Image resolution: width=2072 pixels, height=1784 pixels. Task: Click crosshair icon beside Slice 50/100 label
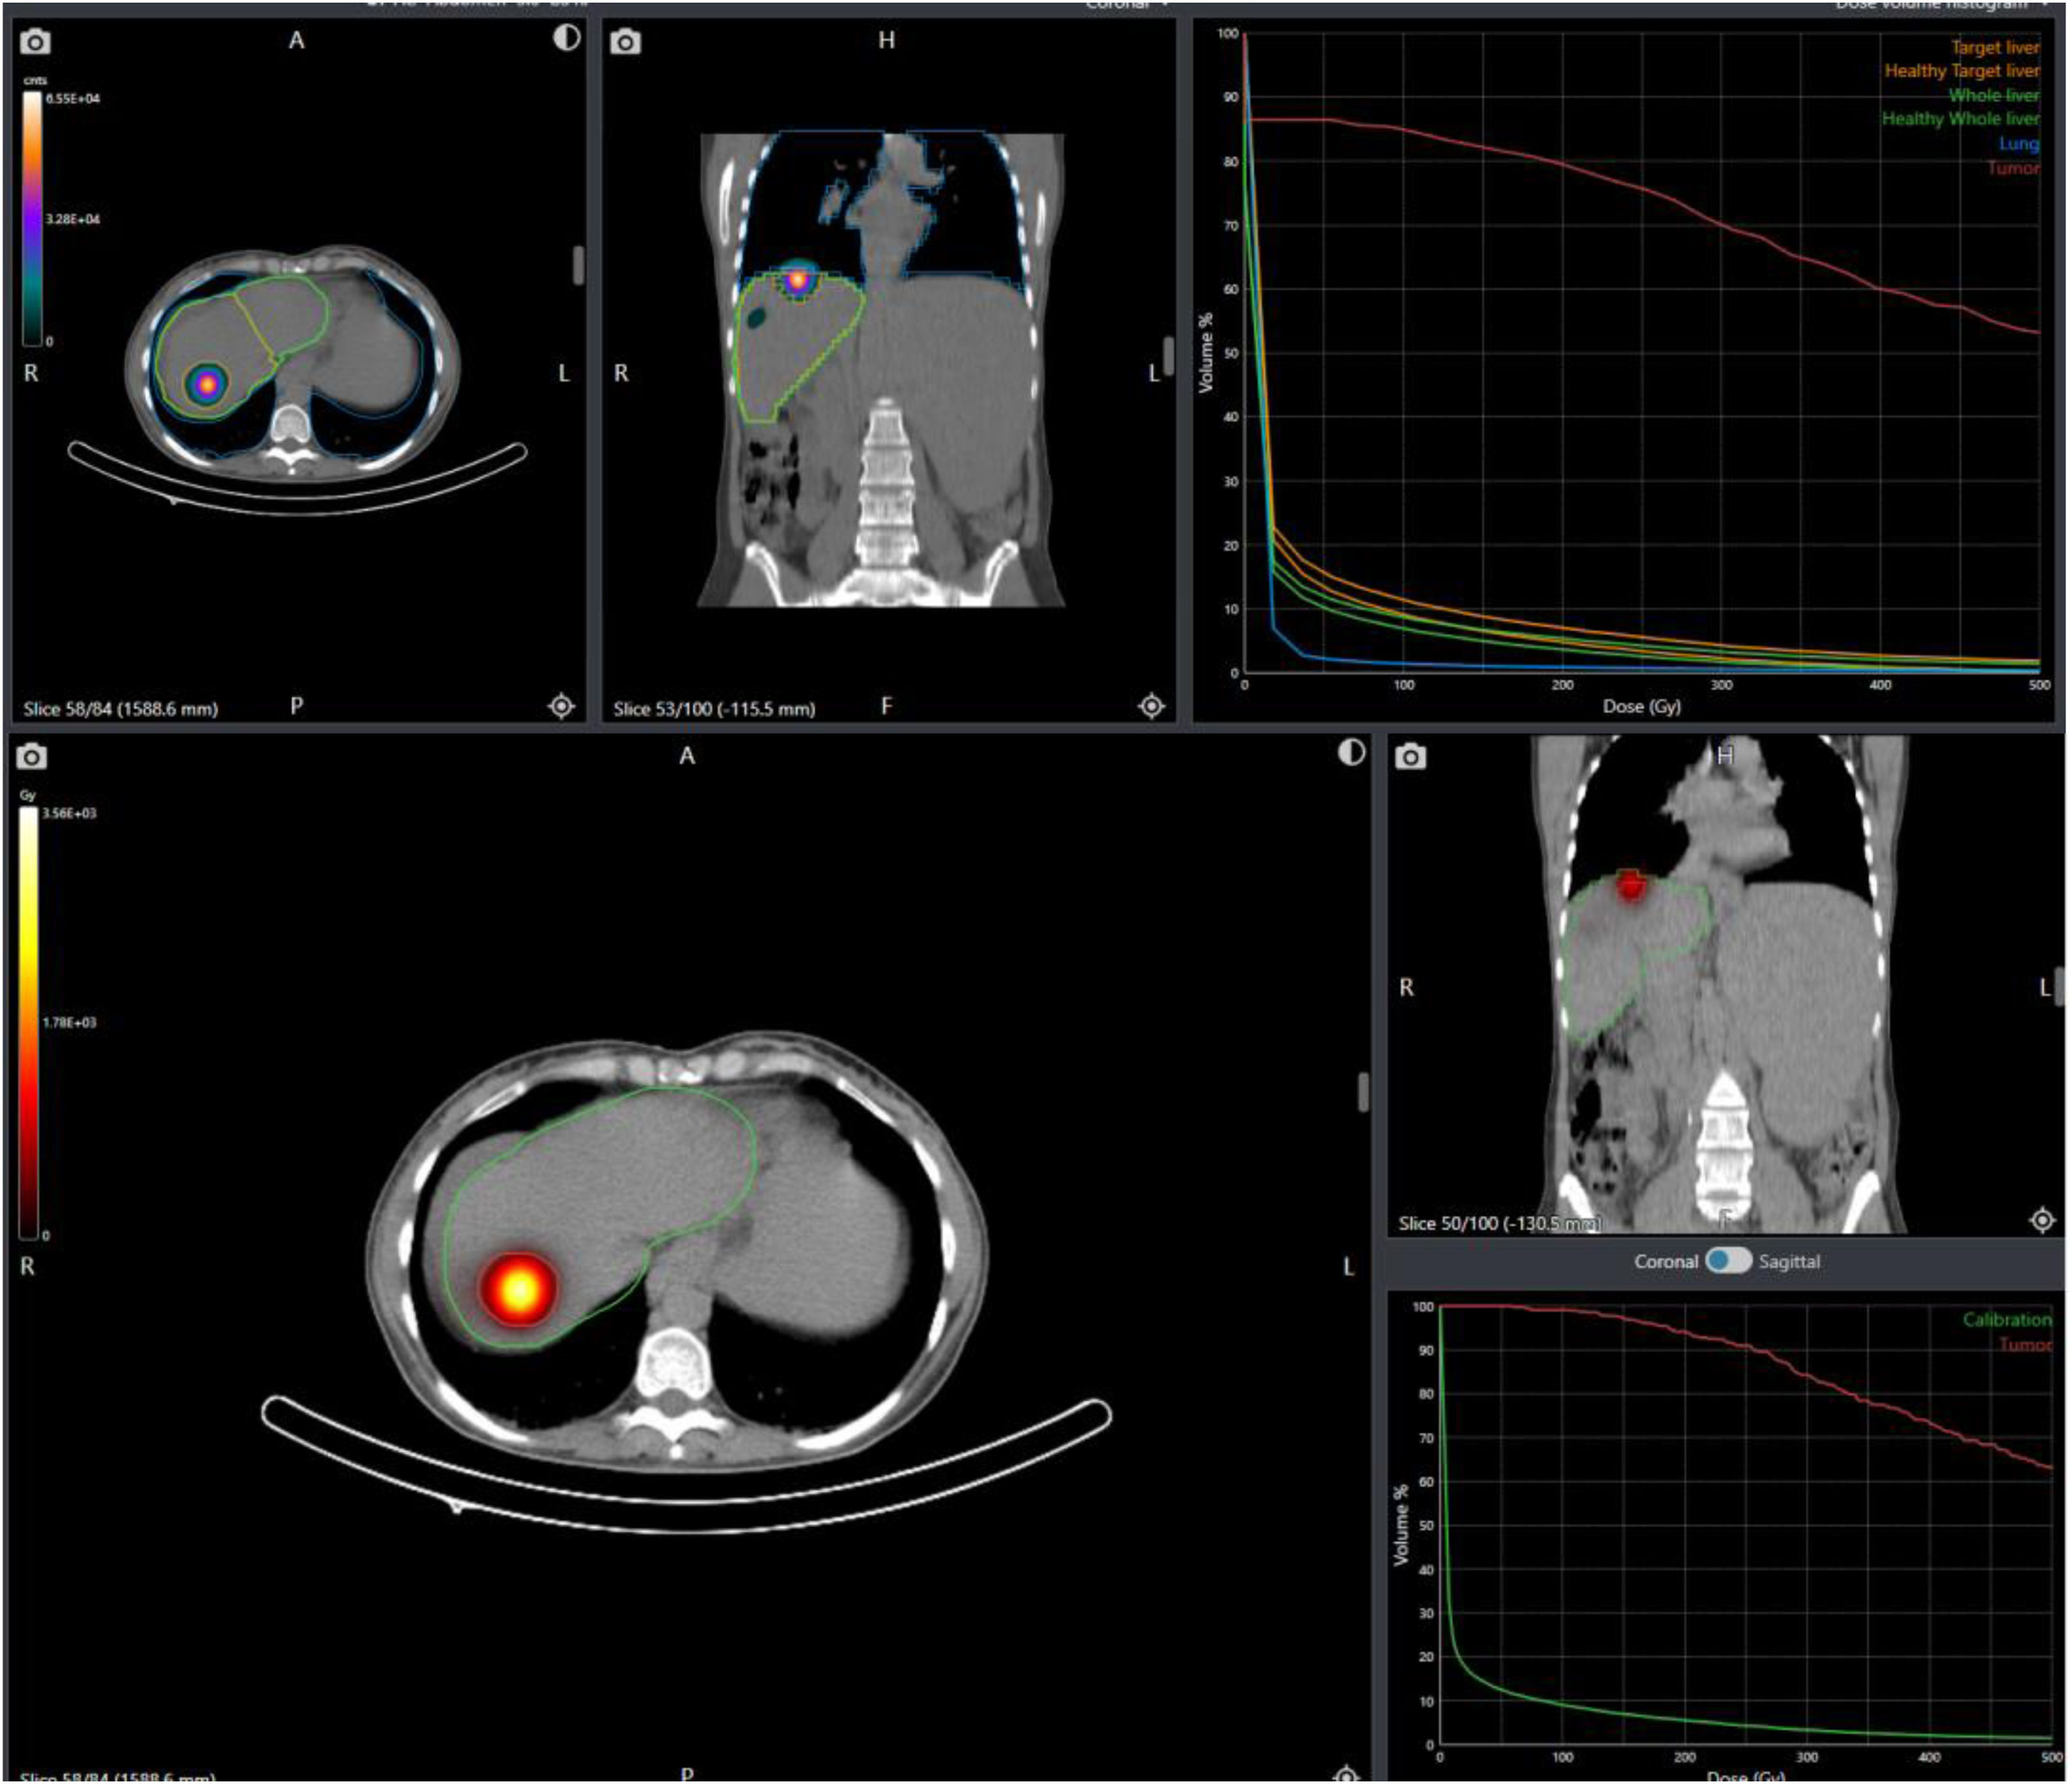tap(2042, 1221)
